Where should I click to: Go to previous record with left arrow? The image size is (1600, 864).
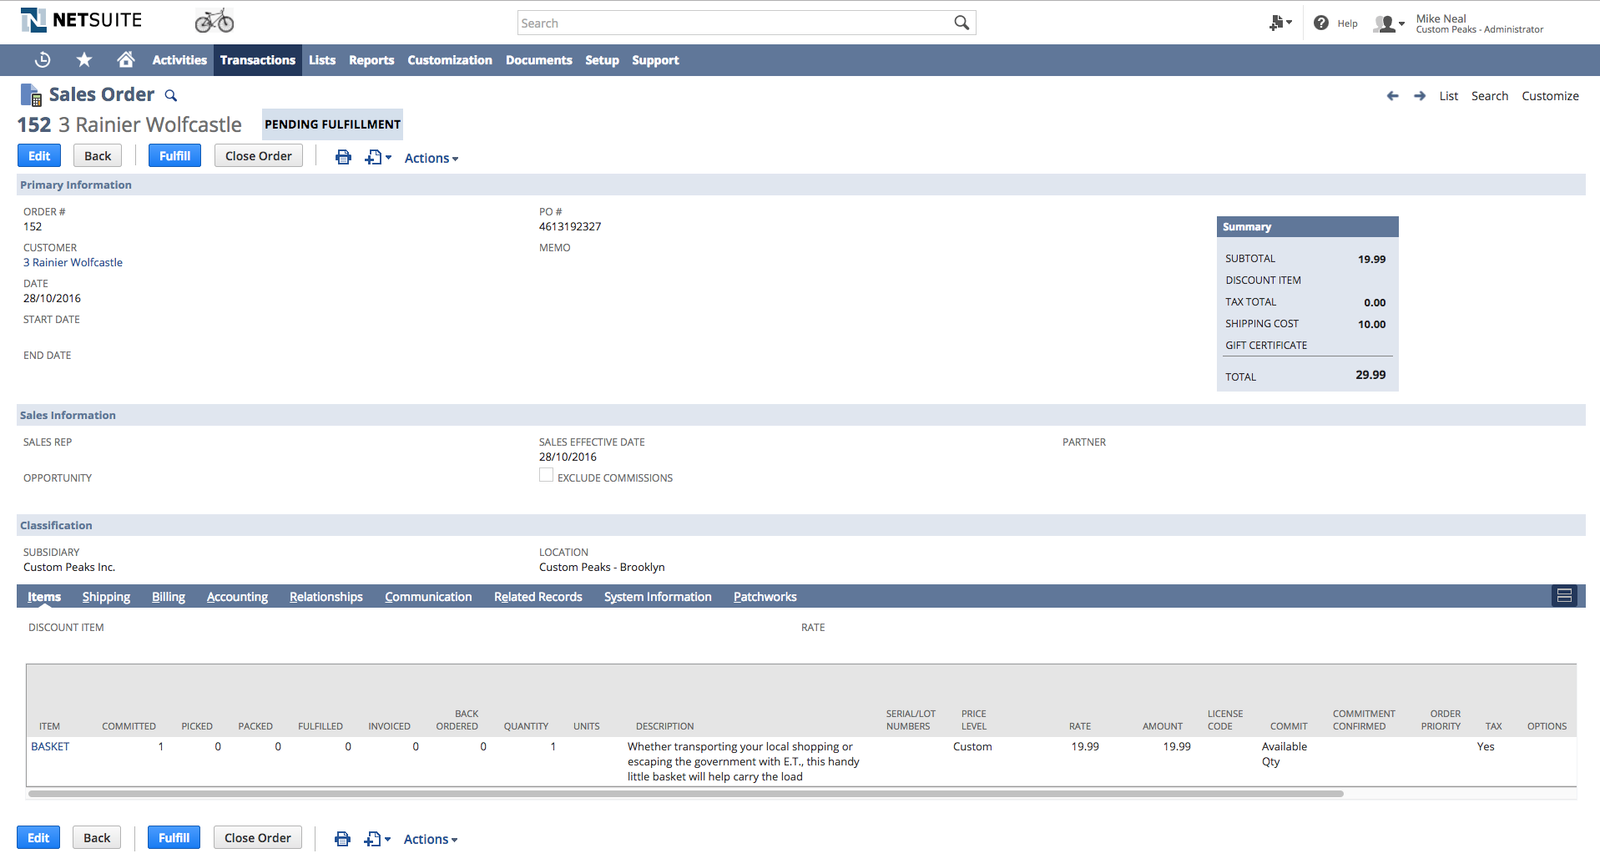pos(1392,96)
